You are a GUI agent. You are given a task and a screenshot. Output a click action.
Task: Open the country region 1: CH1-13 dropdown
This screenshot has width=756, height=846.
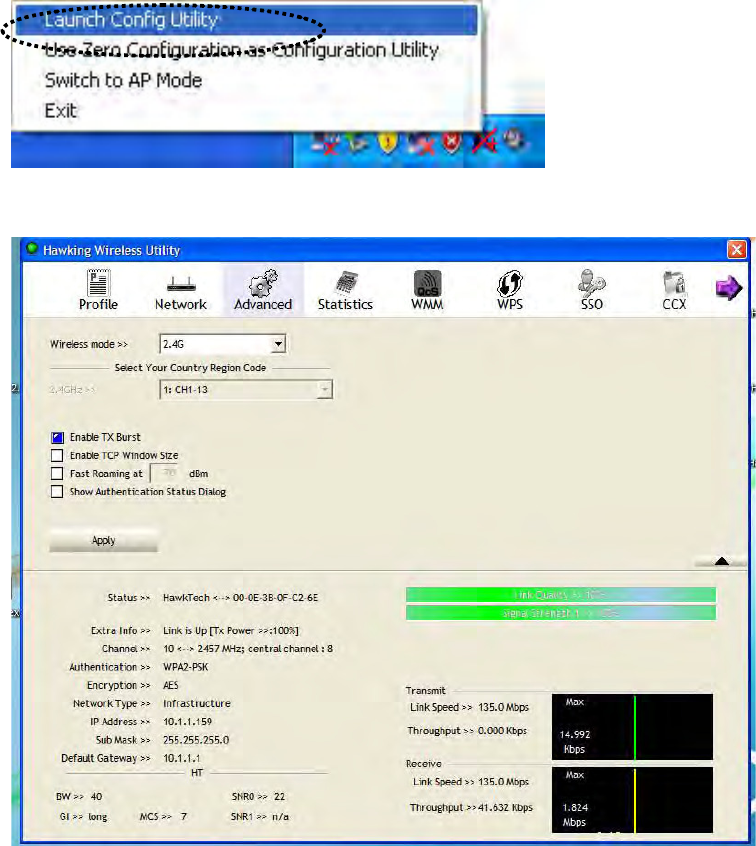pos(246,390)
